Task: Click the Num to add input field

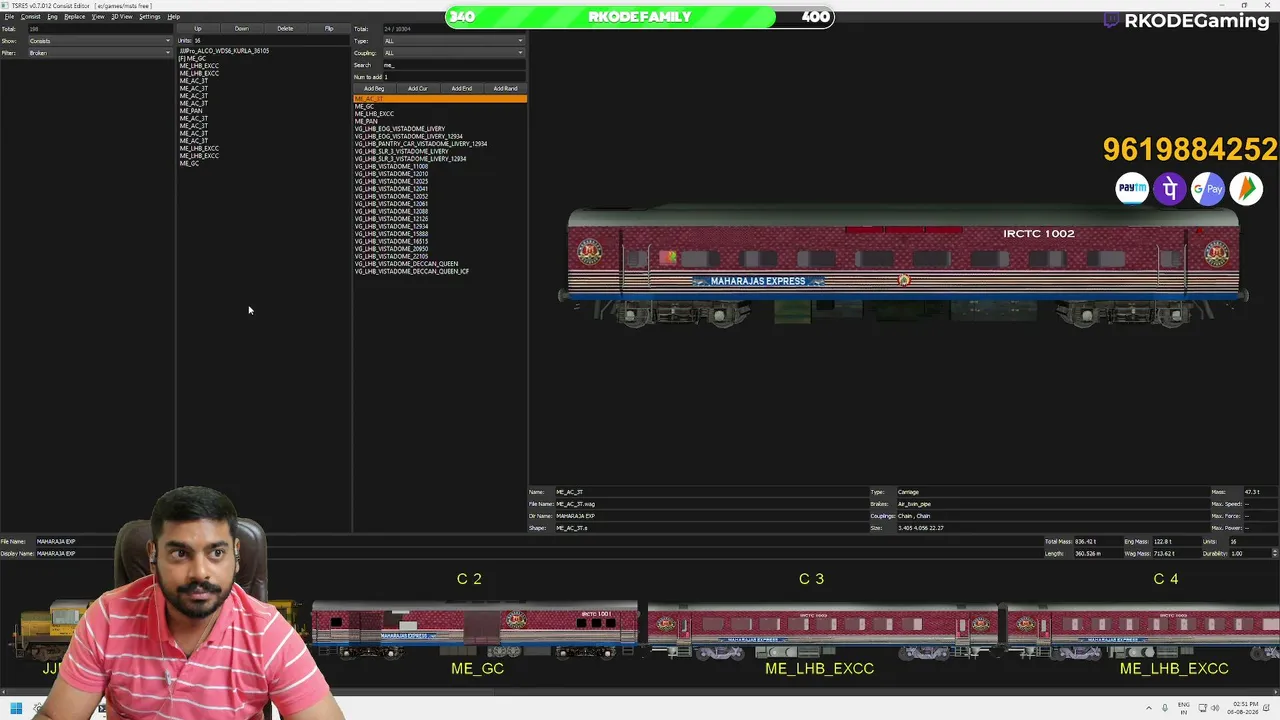Action: 454,77
